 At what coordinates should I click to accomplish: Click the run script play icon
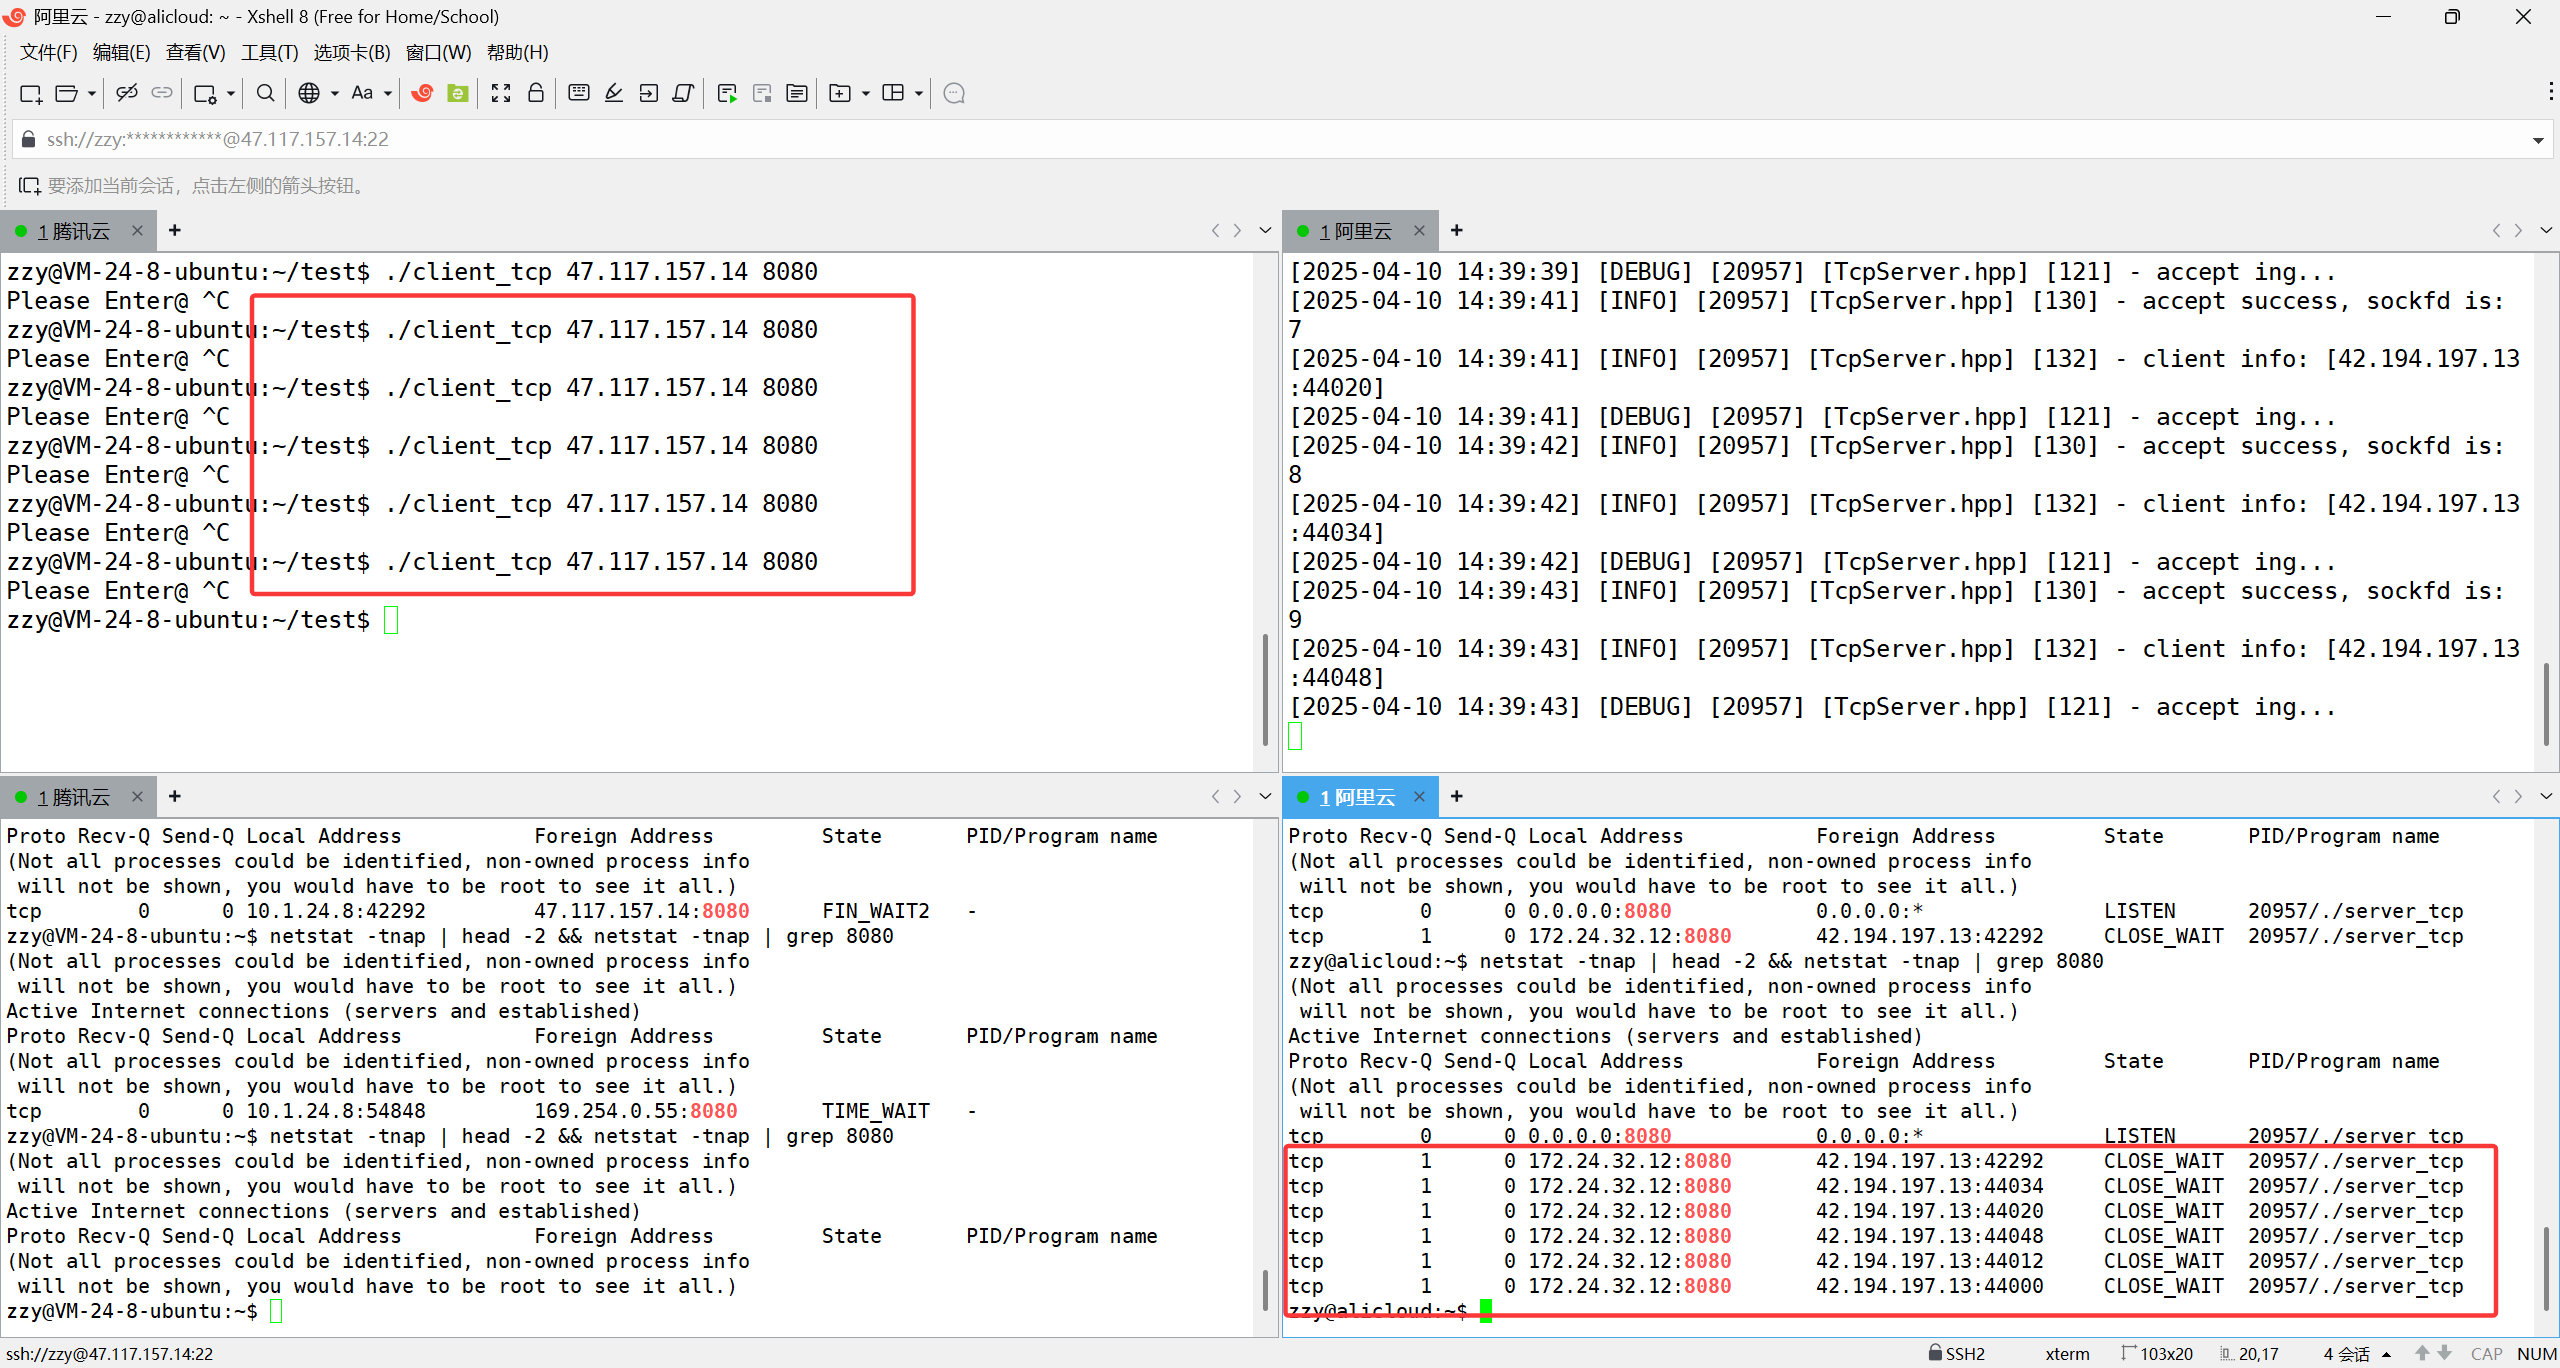tap(727, 93)
